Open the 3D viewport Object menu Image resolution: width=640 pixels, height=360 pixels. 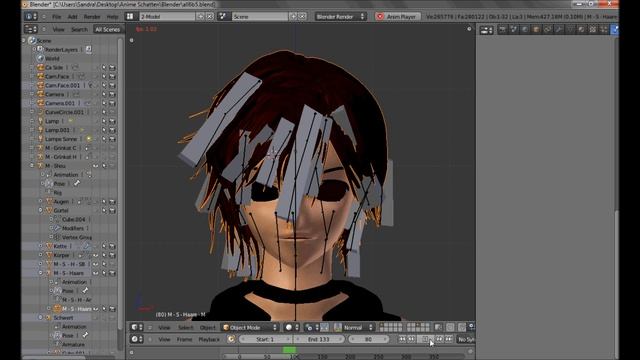click(207, 327)
